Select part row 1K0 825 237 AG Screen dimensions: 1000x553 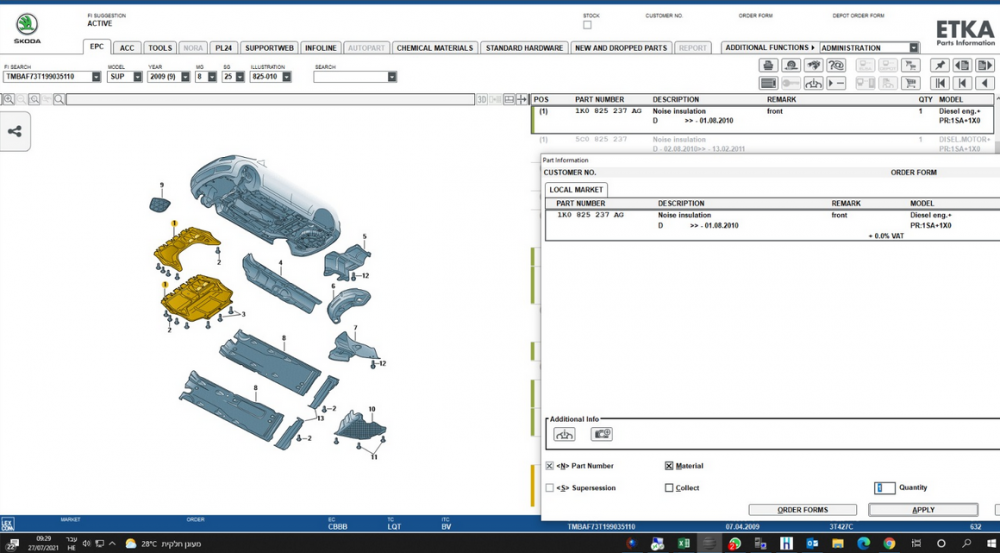pyautogui.click(x=763, y=120)
